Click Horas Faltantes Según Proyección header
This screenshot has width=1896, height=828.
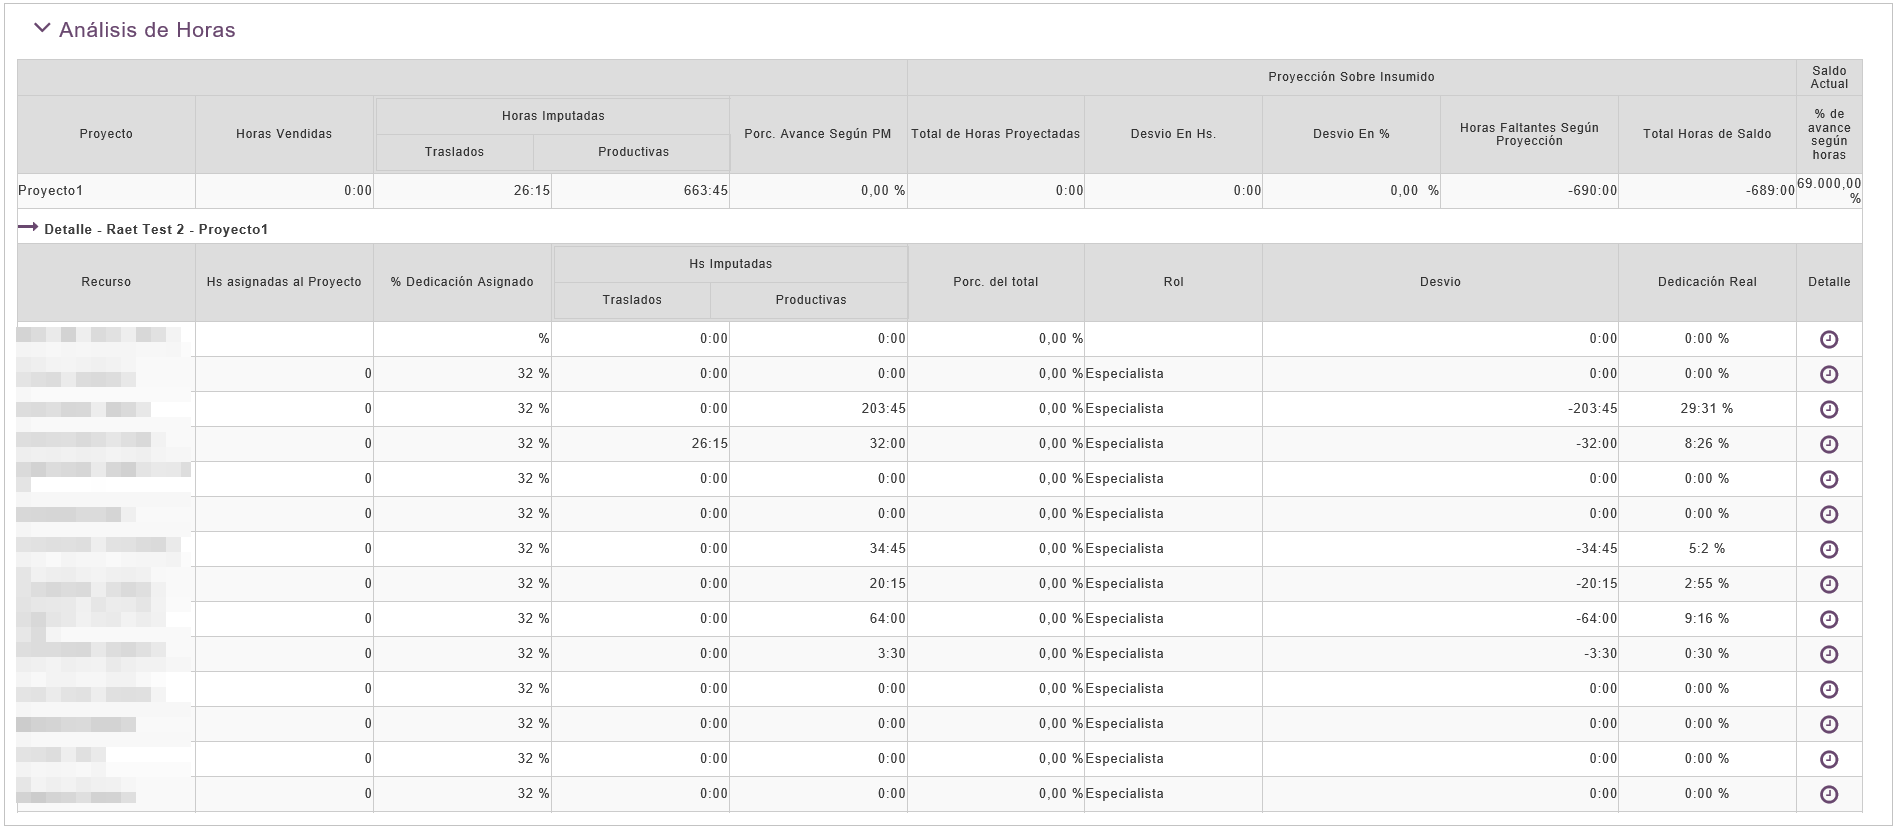pos(1529,134)
